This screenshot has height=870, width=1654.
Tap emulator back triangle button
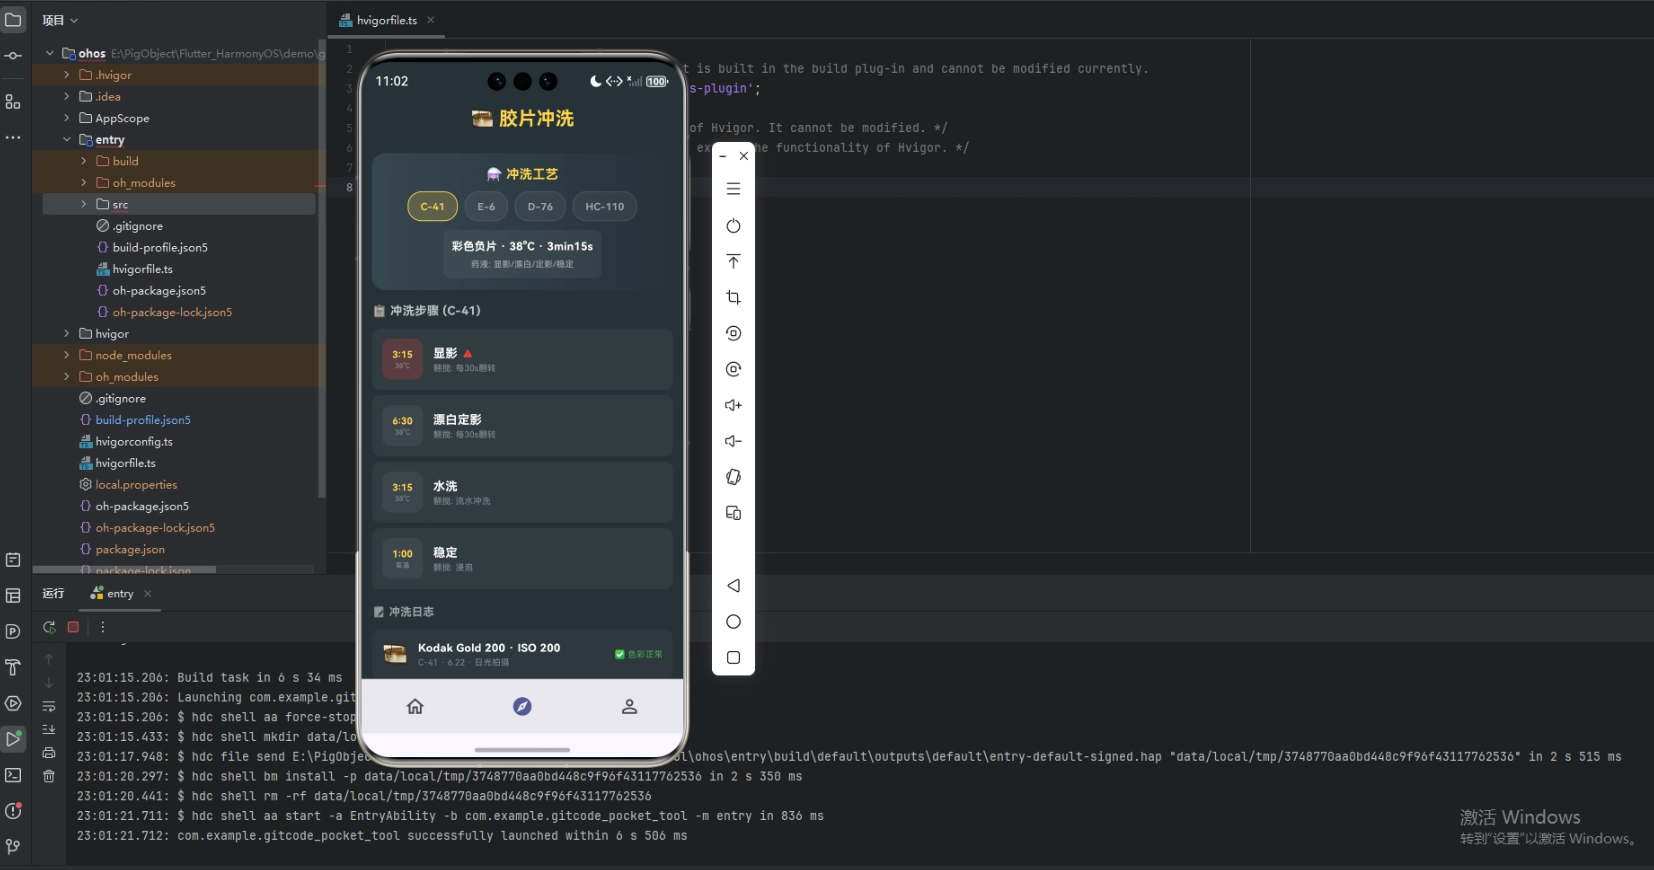733,586
